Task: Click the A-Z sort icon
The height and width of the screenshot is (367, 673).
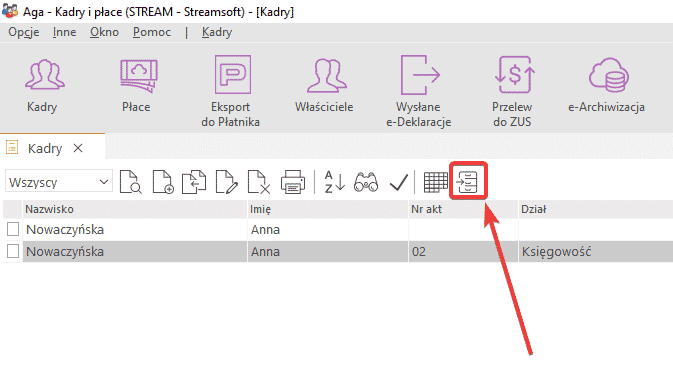Action: click(334, 182)
